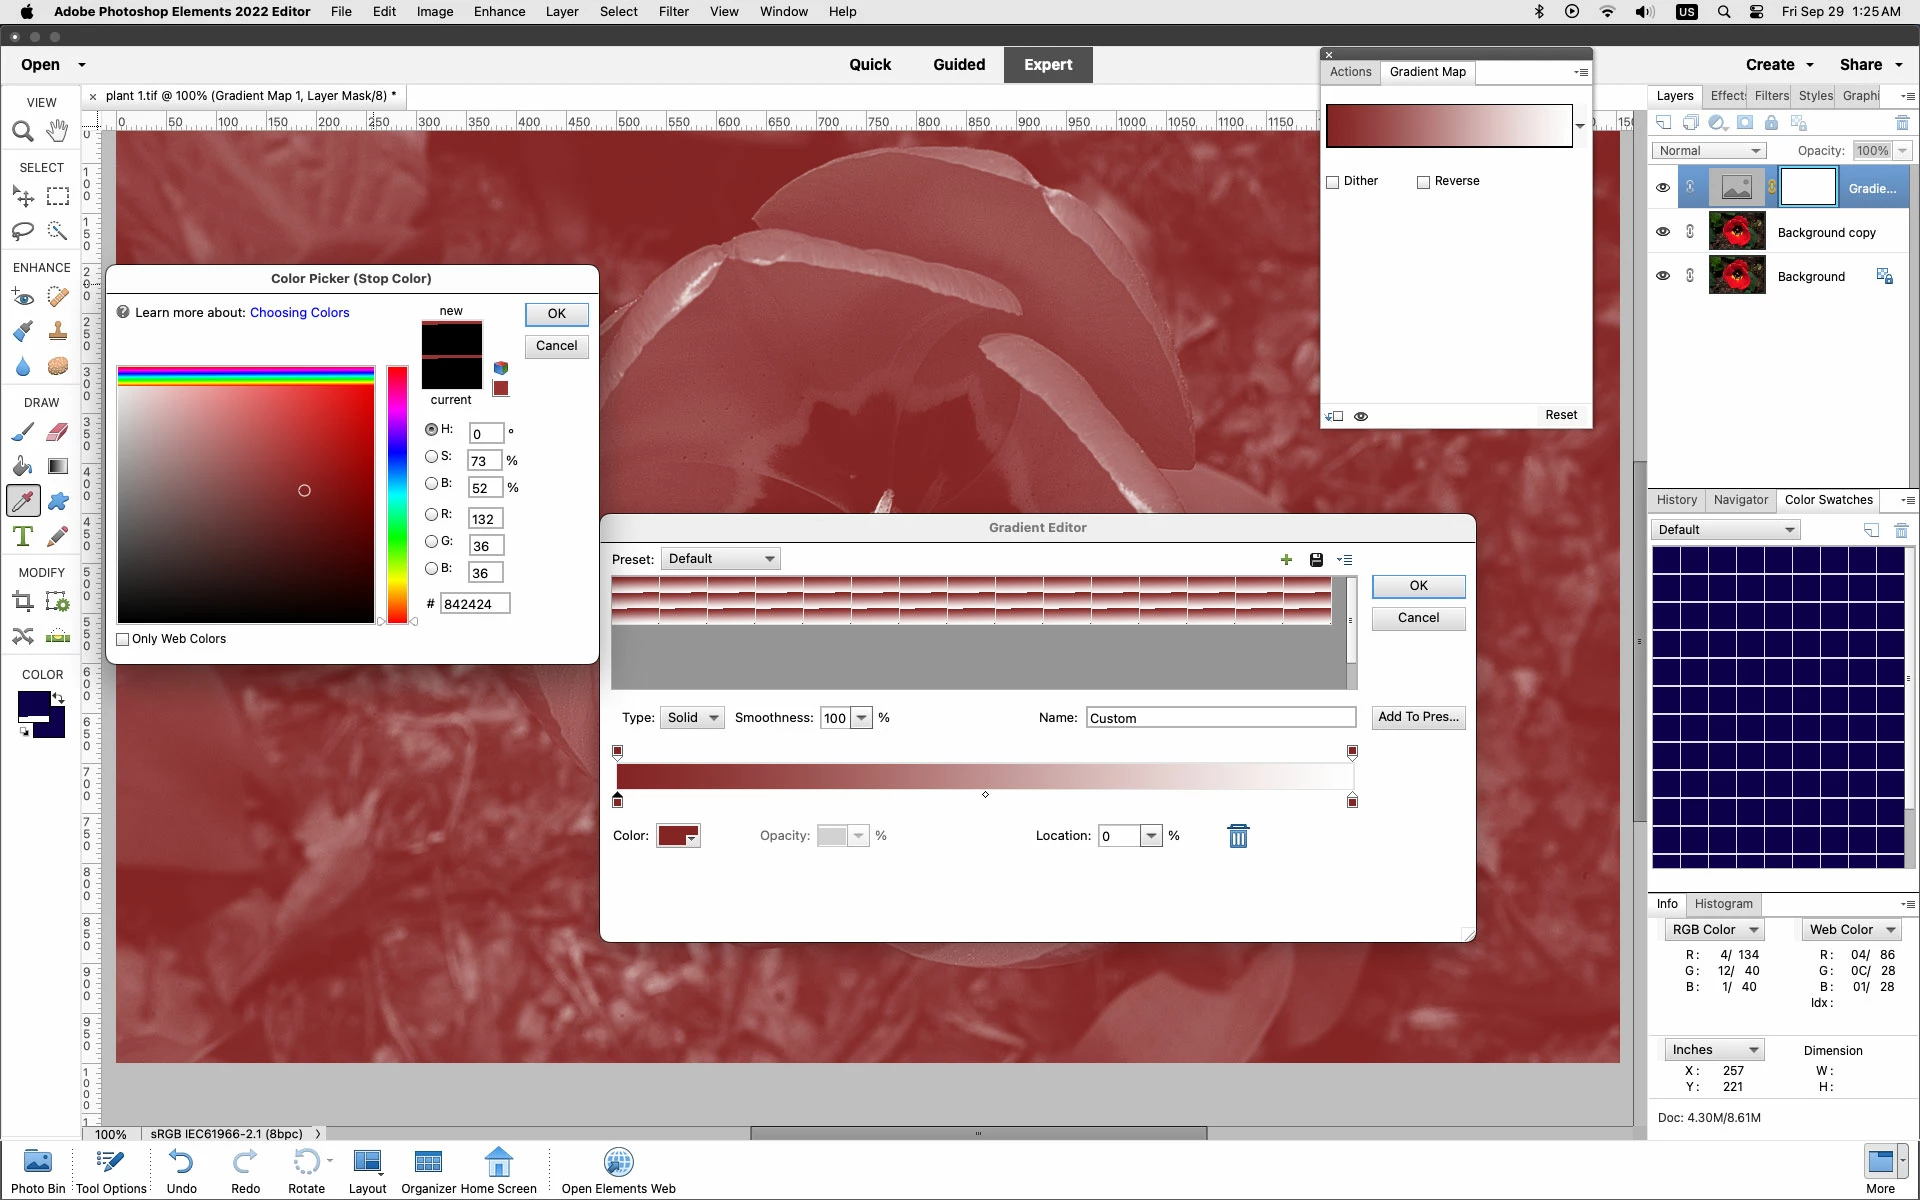This screenshot has height=1200, width=1920.
Task: Open the Filter menu
Action: [673, 12]
